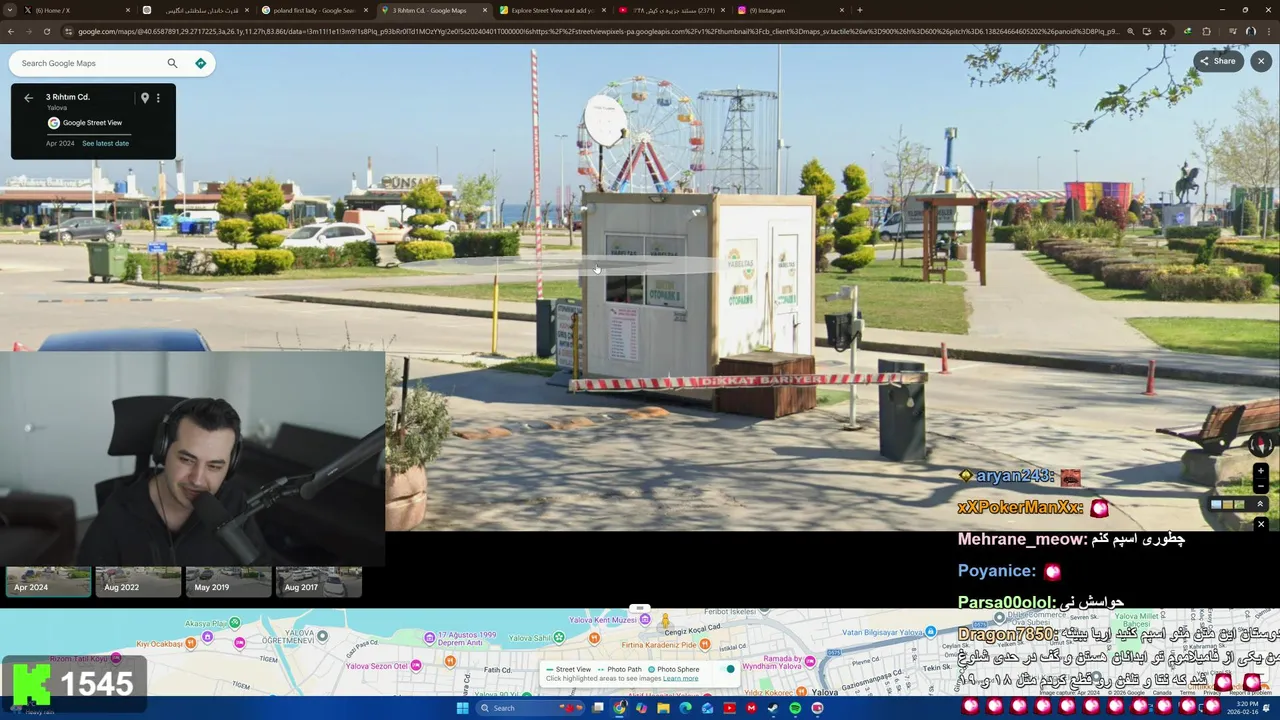Open Microsoft Edge from the taskbar
The width and height of the screenshot is (1280, 720).
pyautogui.click(x=685, y=708)
